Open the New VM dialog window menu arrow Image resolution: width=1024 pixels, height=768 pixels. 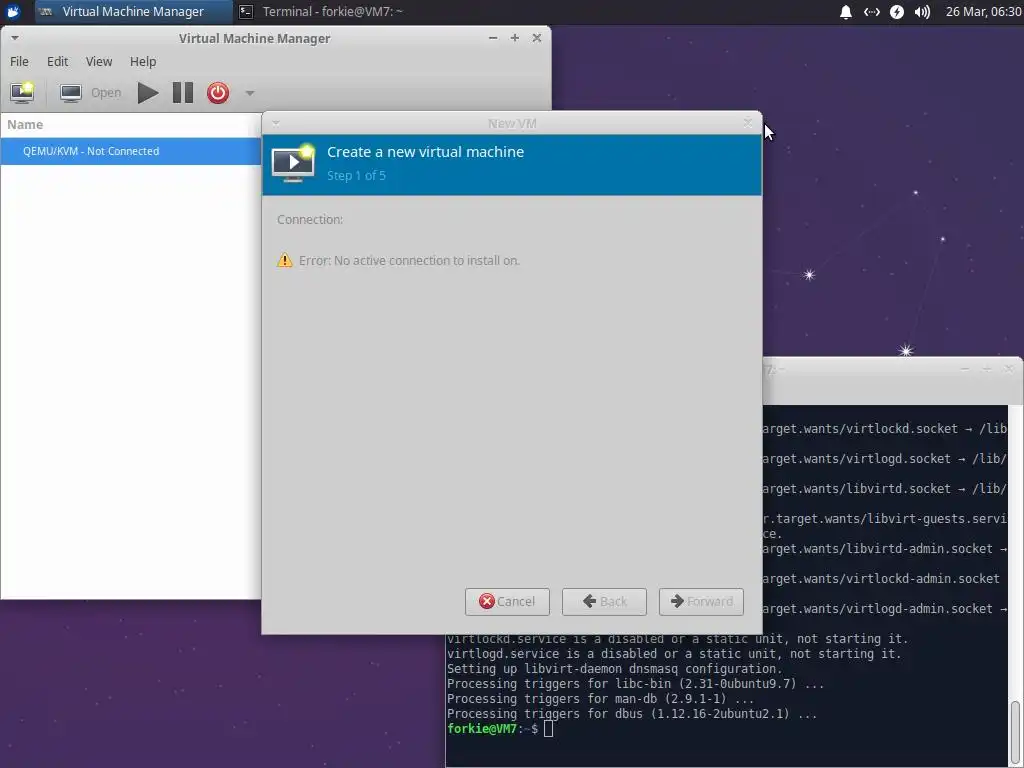[276, 123]
